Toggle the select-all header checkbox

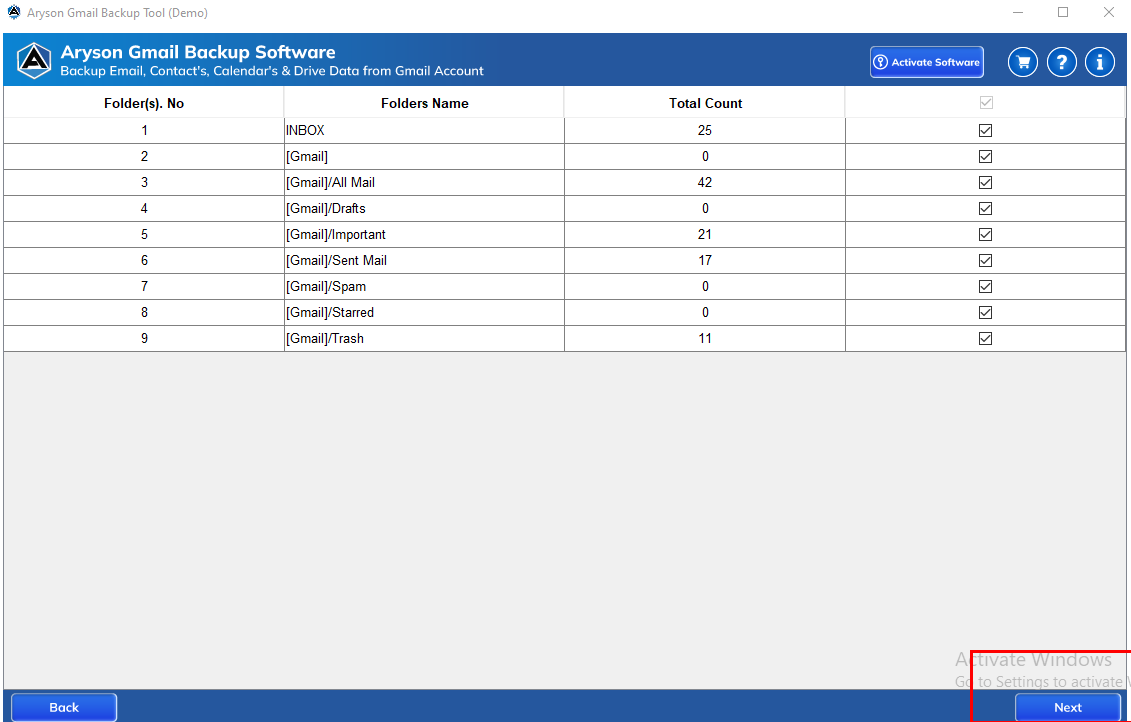(x=986, y=103)
